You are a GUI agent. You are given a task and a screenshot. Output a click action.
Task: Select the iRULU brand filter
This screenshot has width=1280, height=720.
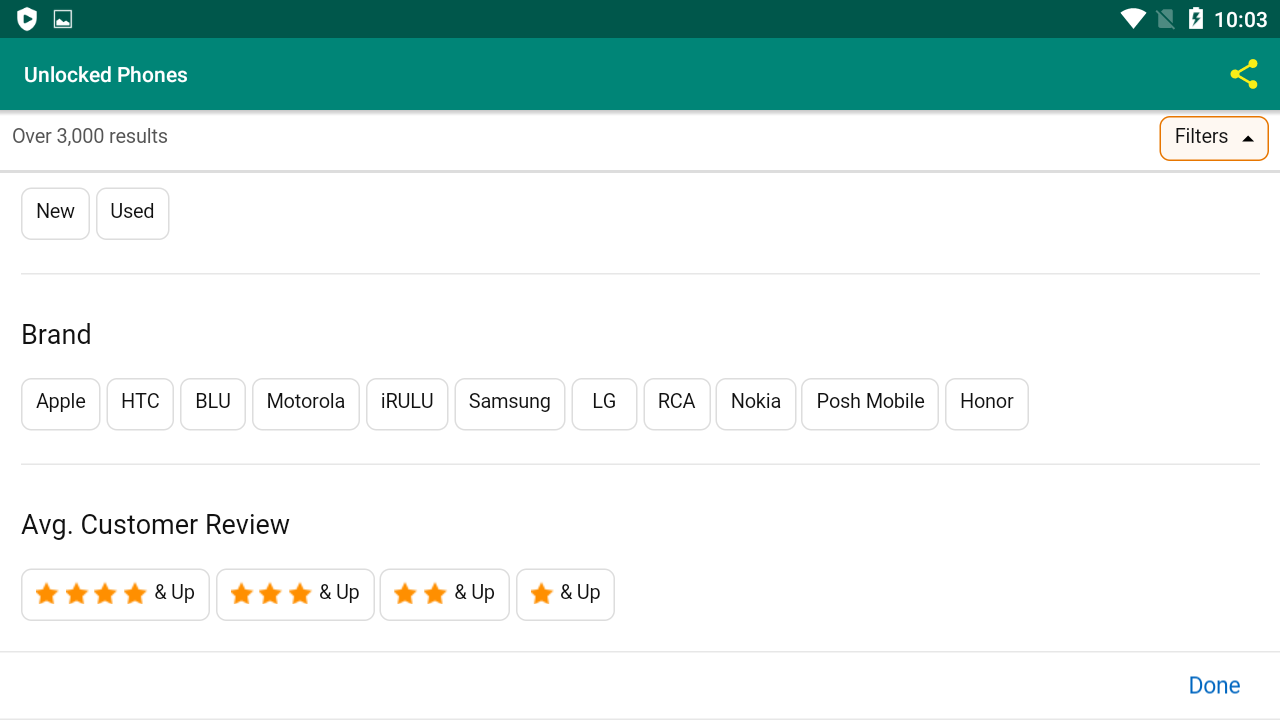coord(407,403)
